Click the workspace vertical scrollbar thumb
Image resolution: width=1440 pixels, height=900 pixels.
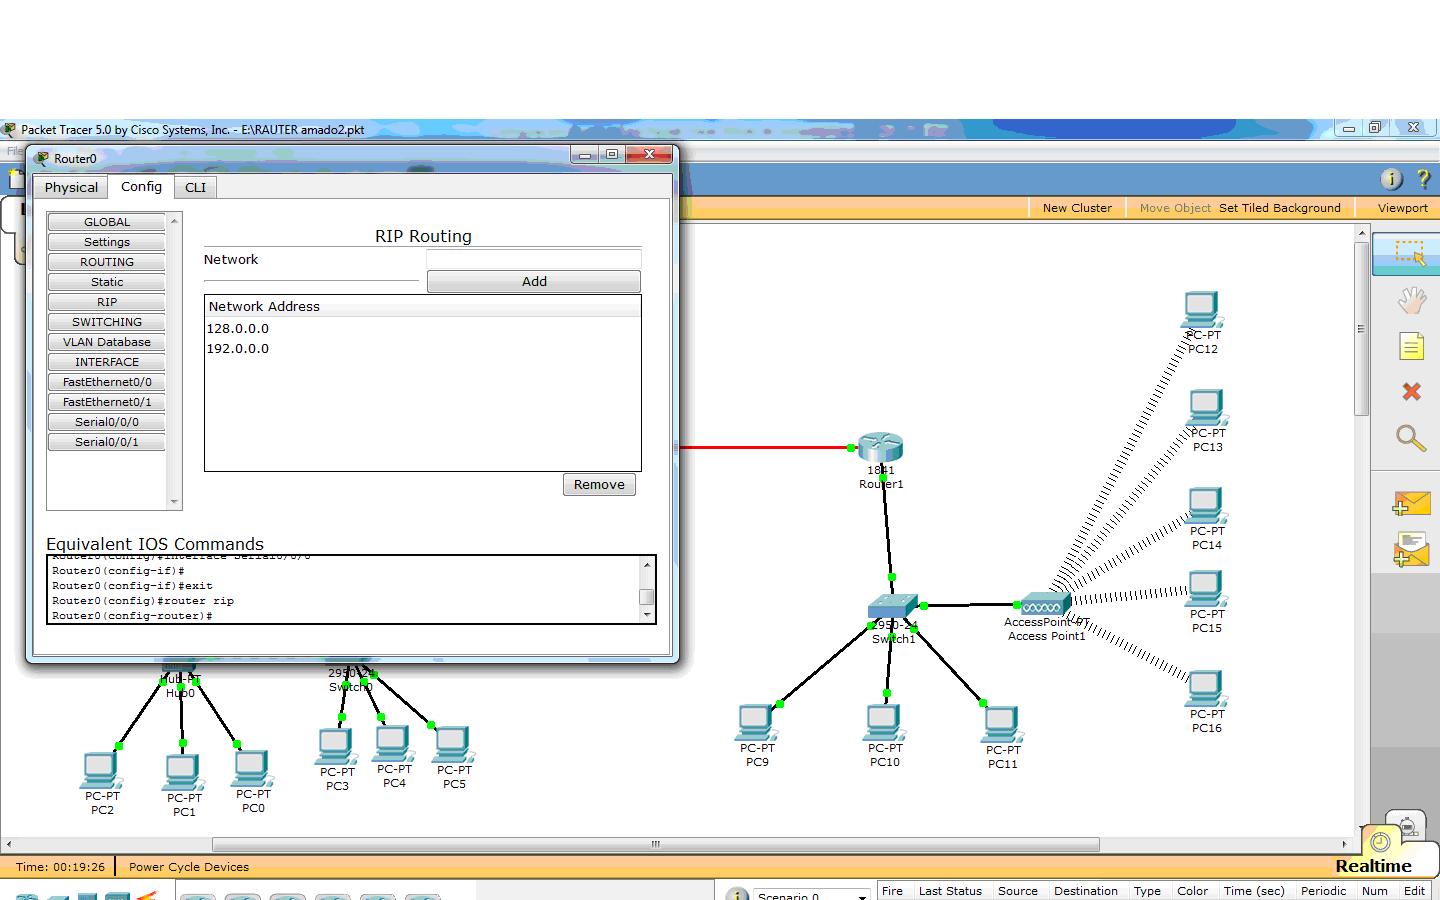point(1361,328)
